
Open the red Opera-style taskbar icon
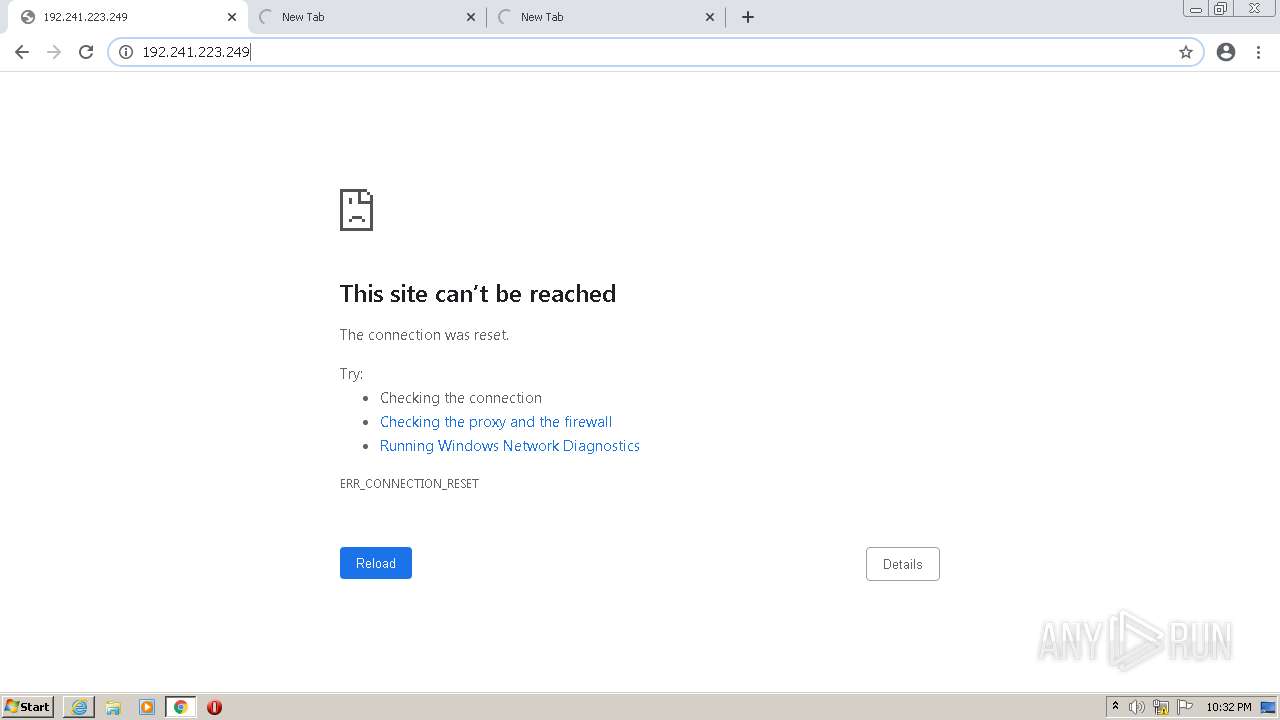(214, 707)
